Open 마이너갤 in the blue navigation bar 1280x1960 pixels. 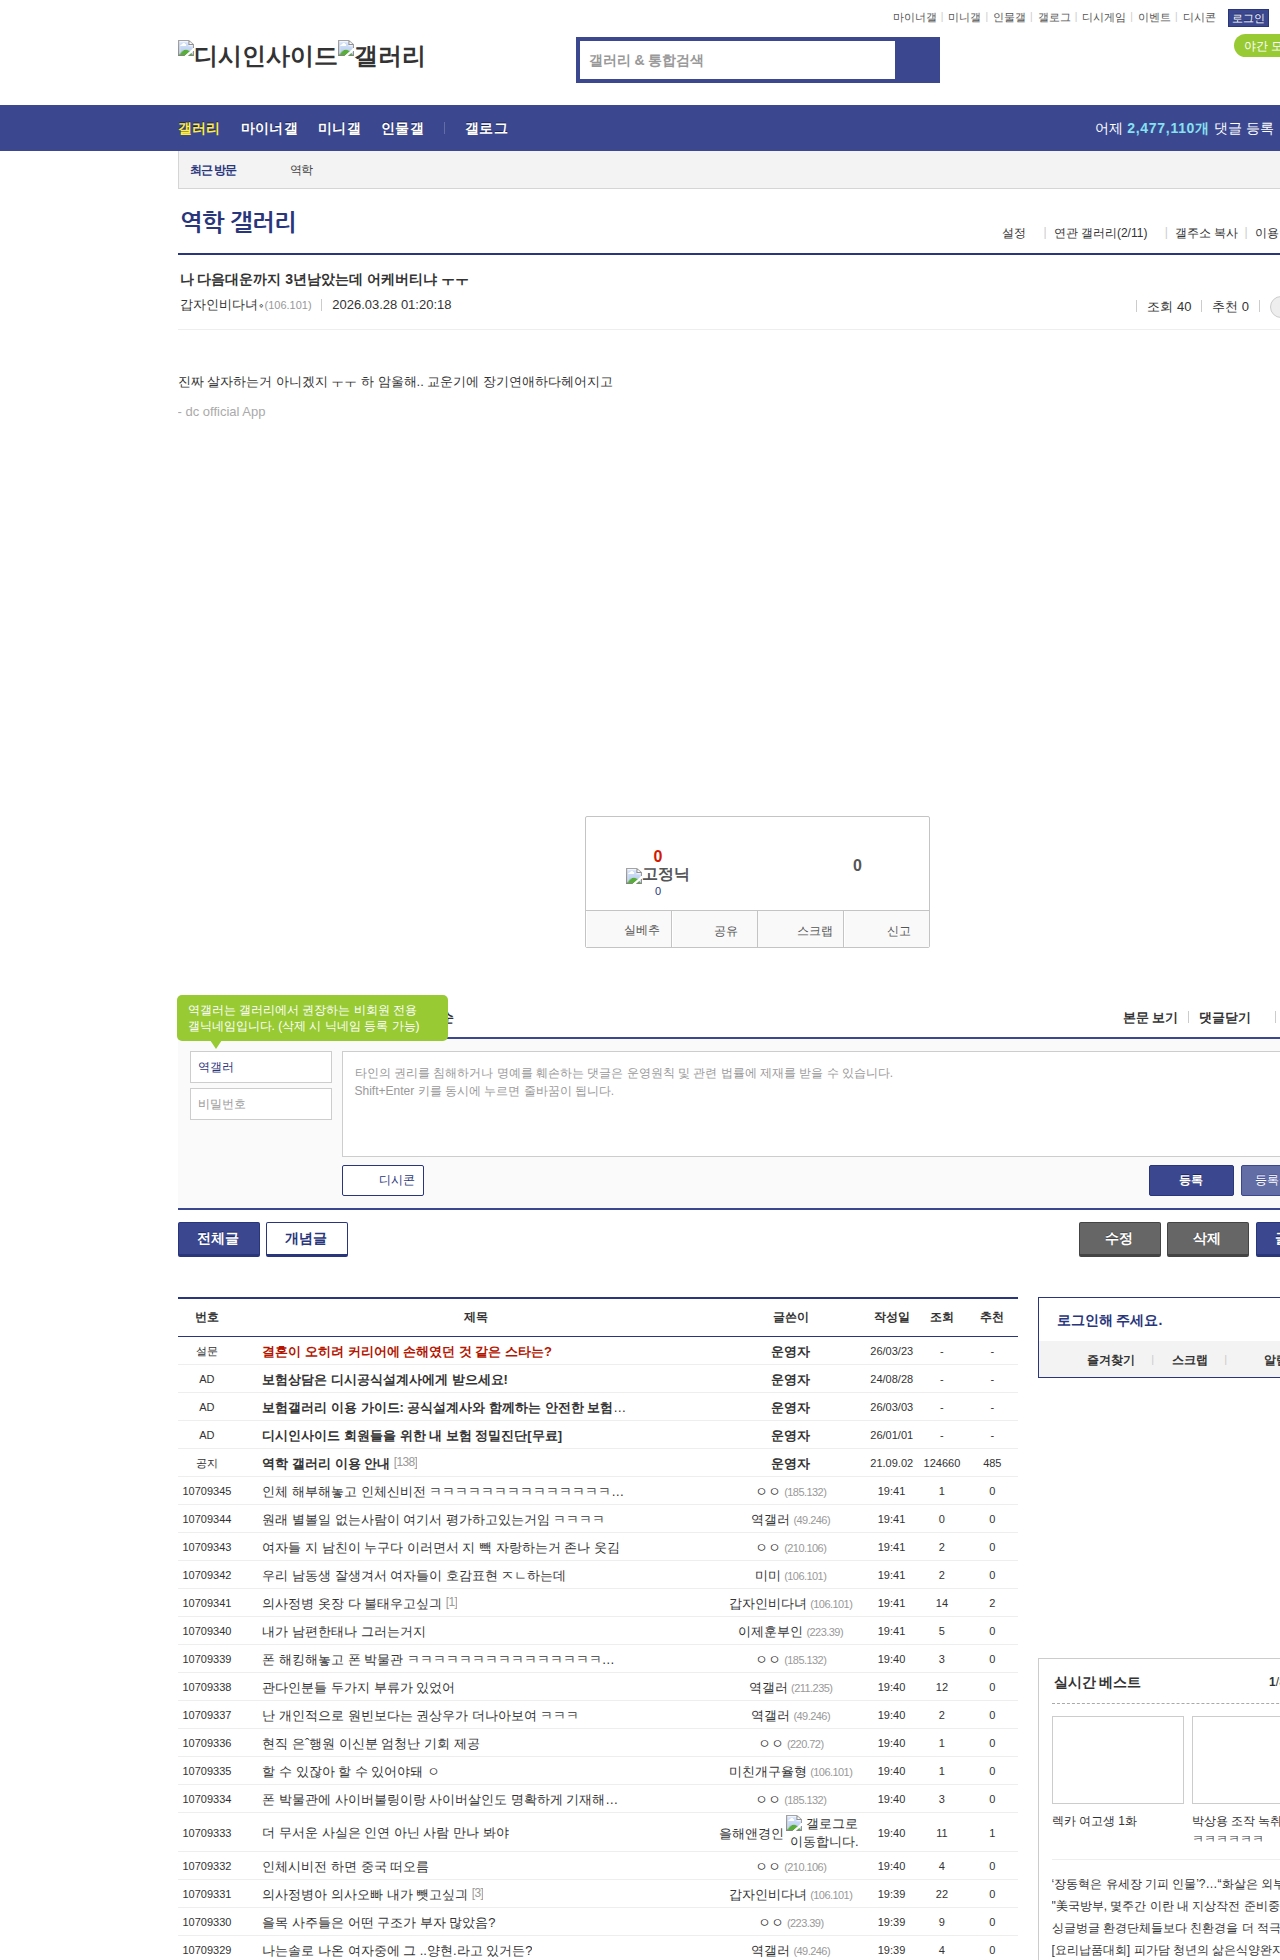269,129
